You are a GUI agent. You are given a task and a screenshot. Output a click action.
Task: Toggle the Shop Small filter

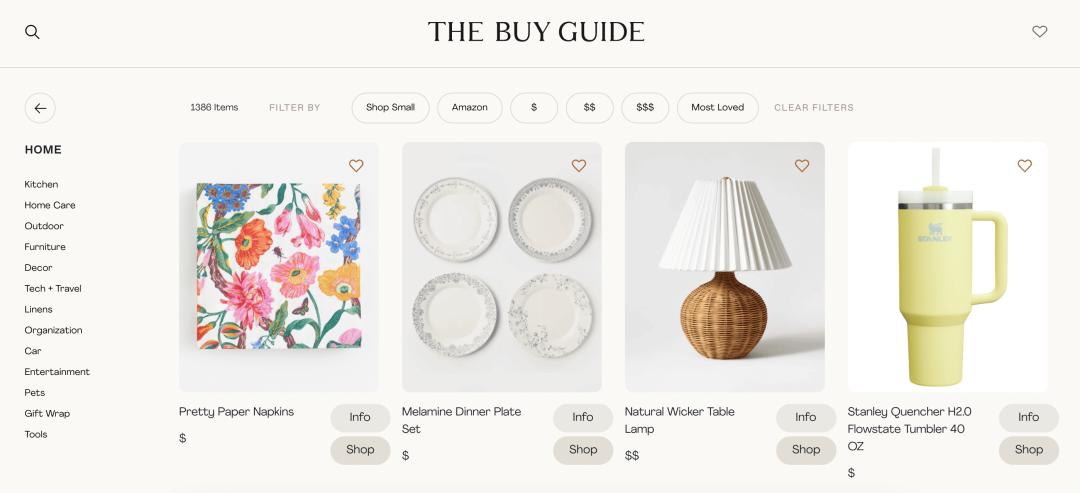tap(390, 108)
